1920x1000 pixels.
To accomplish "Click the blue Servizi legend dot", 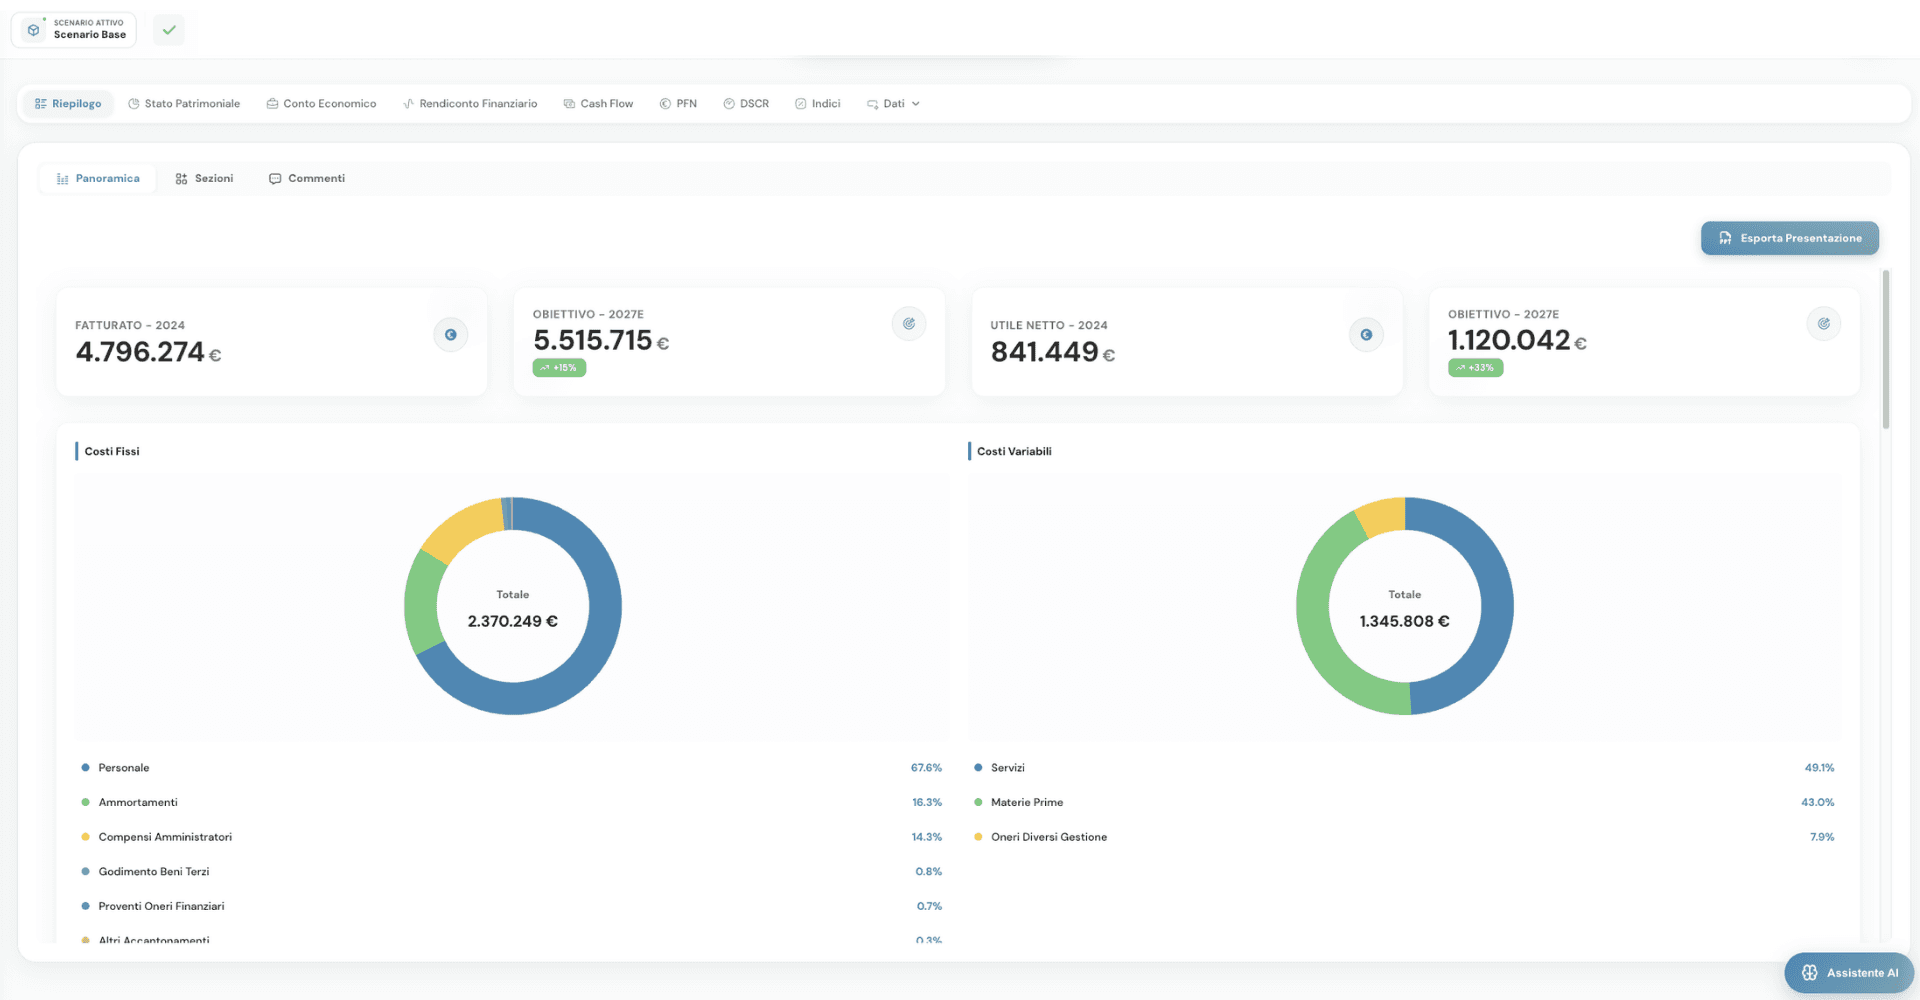I will (x=978, y=768).
